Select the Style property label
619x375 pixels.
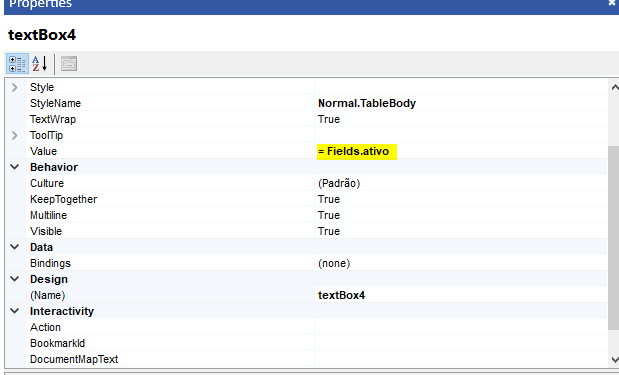click(x=42, y=87)
